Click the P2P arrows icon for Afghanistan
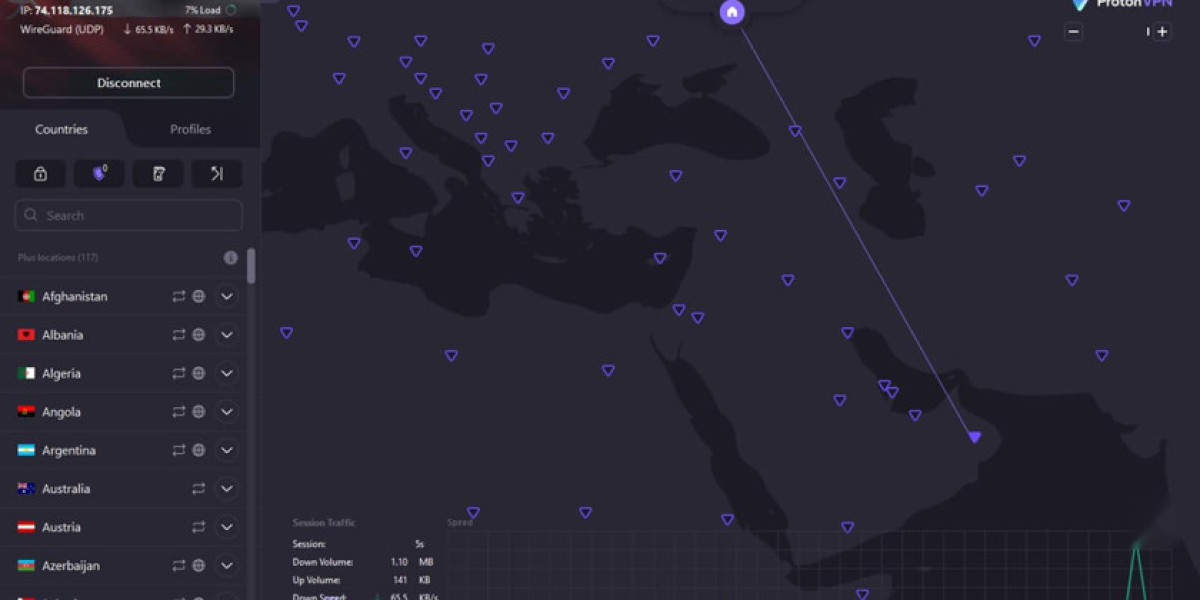The height and width of the screenshot is (600, 1200). [179, 297]
